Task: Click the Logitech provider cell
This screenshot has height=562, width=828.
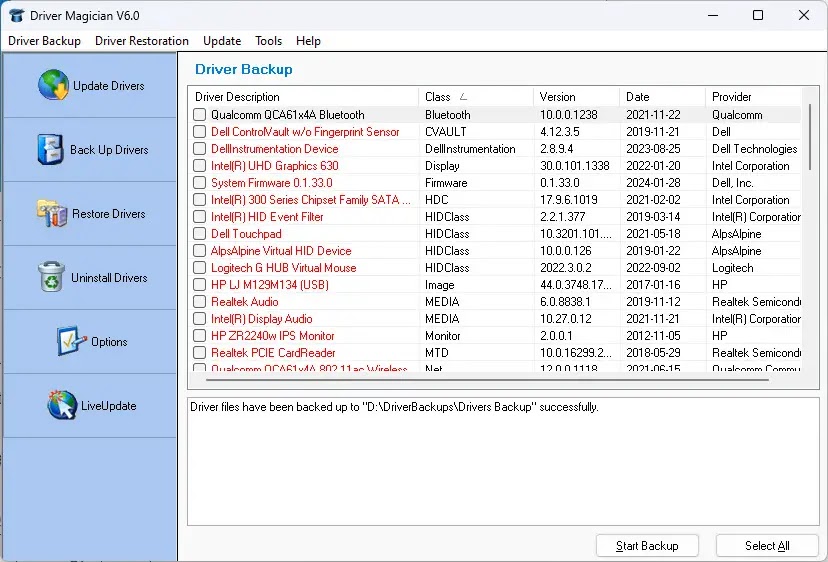Action: (x=732, y=268)
